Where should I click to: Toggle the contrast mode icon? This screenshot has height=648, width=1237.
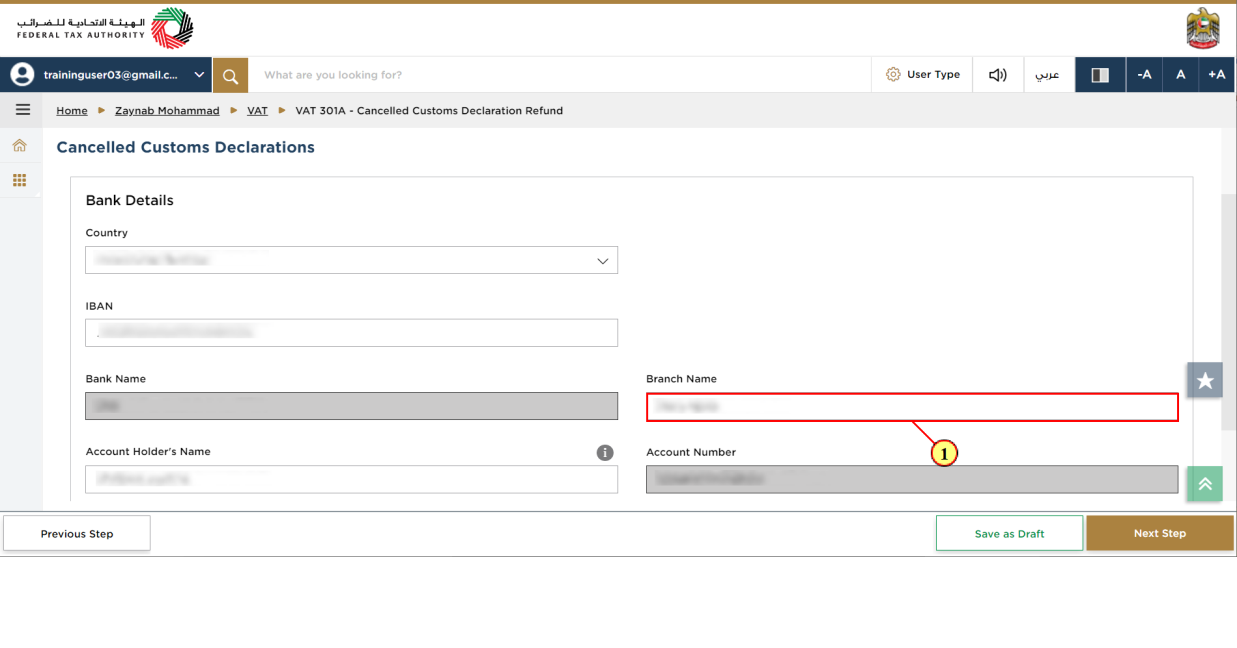[1100, 75]
